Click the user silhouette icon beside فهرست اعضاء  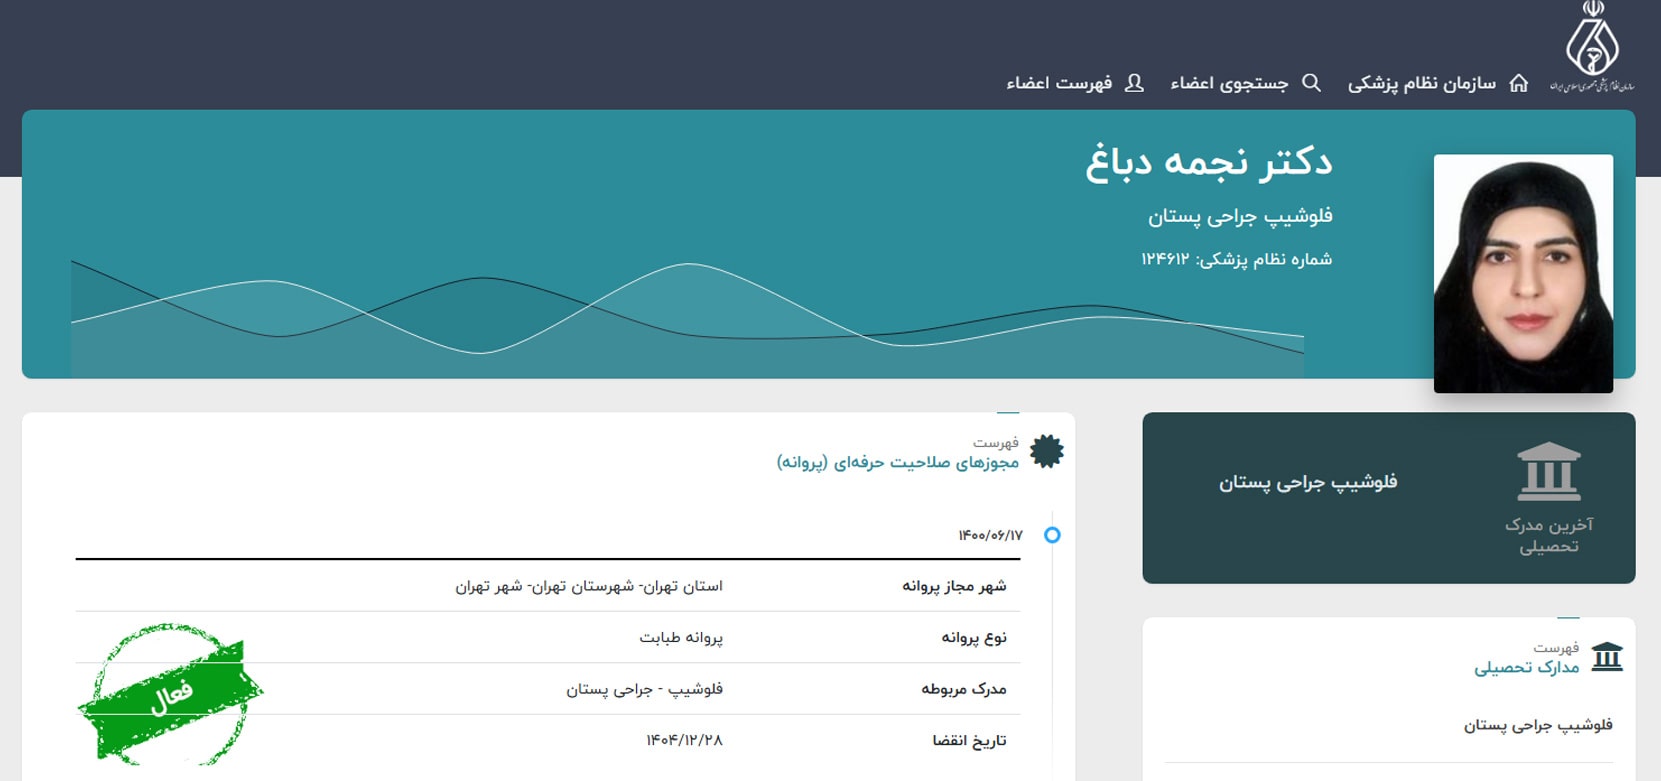pyautogui.click(x=1134, y=83)
